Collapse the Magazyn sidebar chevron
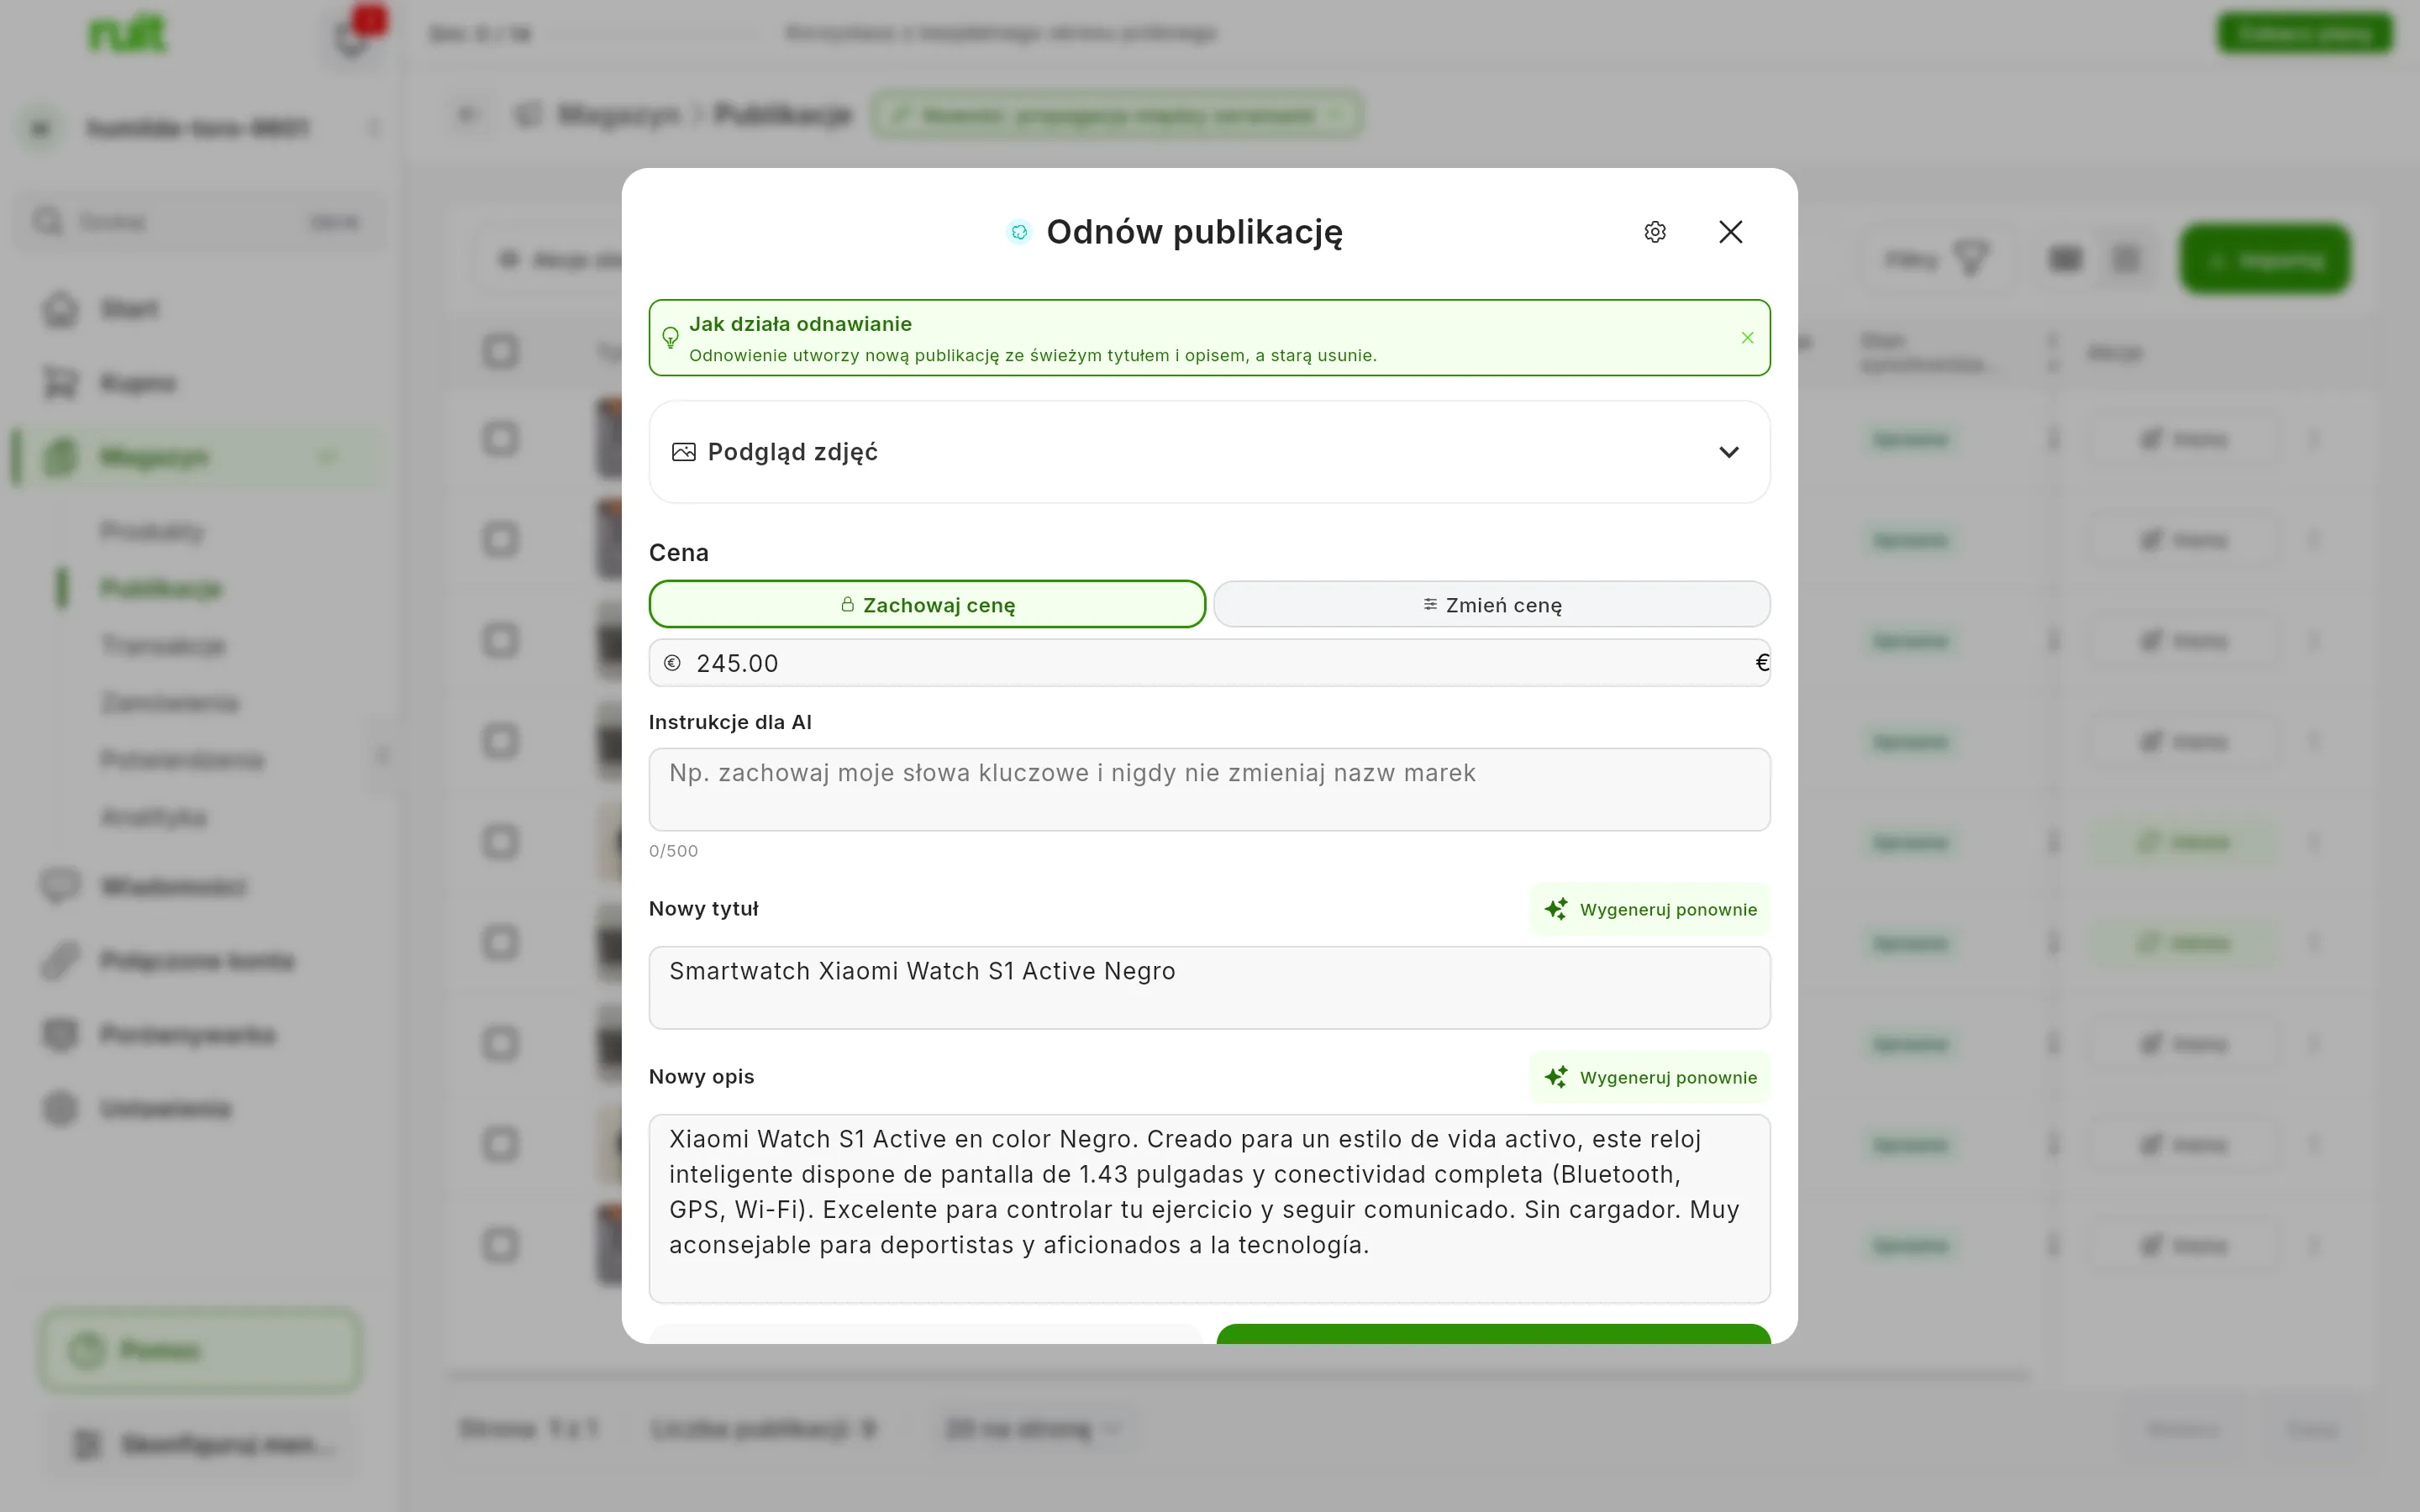 [327, 457]
